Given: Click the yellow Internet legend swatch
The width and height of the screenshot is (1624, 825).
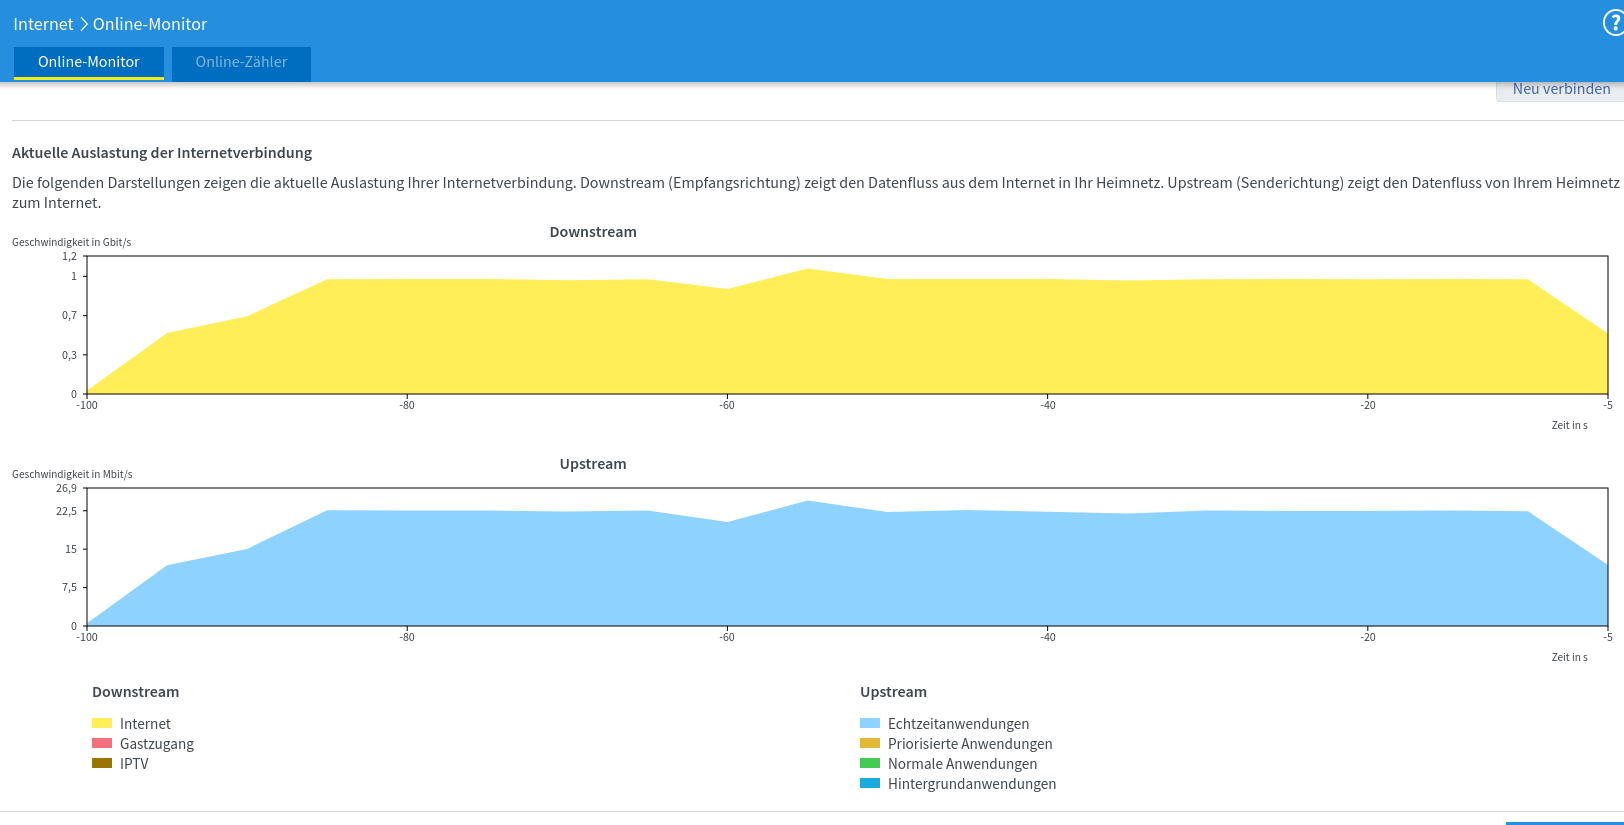Looking at the screenshot, I should click(x=102, y=723).
